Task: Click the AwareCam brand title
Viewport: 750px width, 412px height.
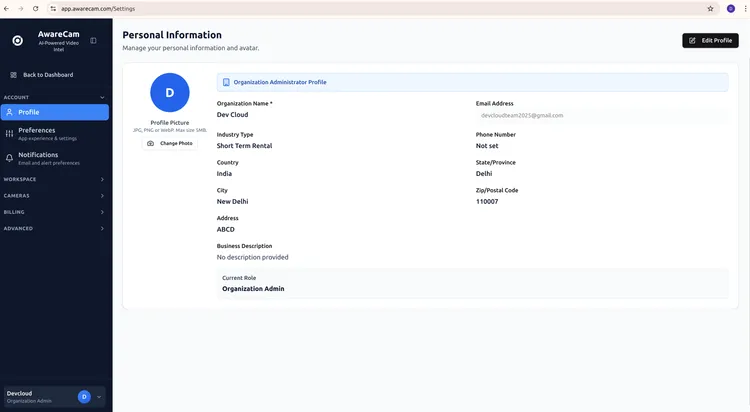Action: click(59, 34)
